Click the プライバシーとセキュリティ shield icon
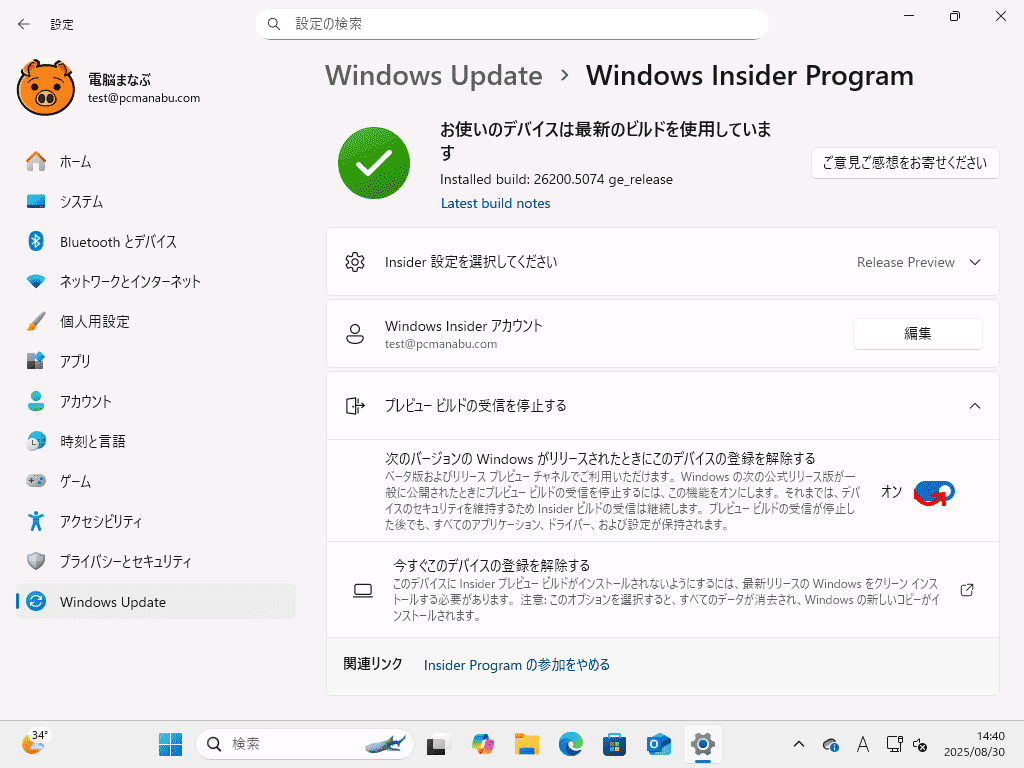The width and height of the screenshot is (1024, 768). 36,561
